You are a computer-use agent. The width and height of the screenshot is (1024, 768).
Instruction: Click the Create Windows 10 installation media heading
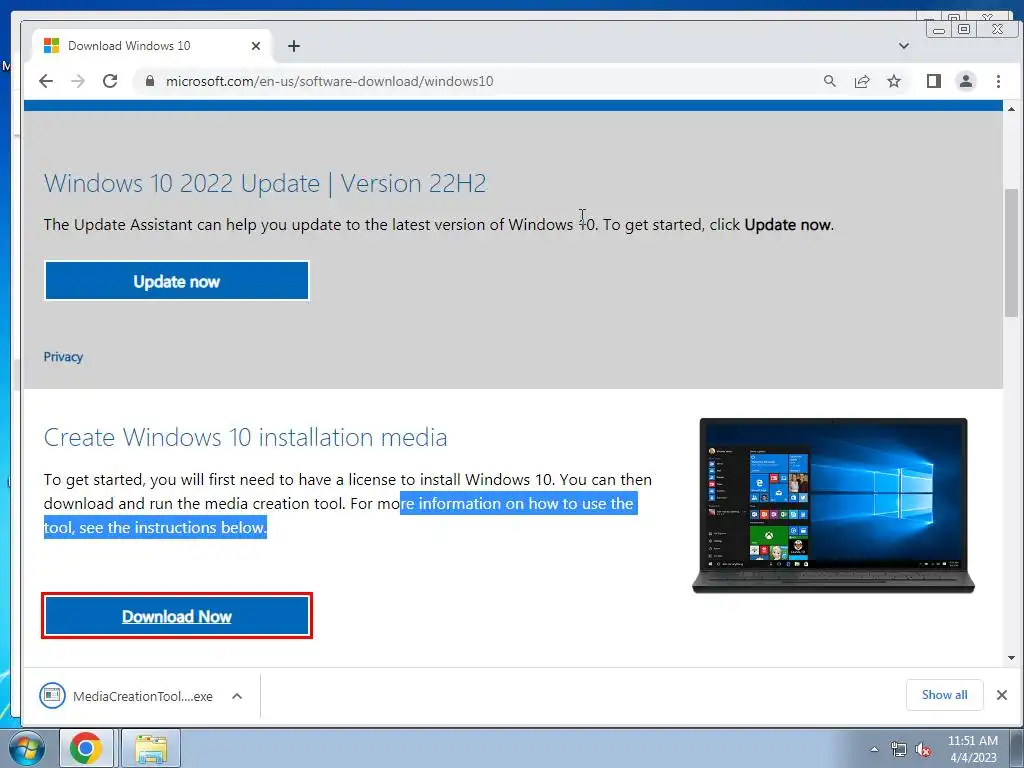[x=246, y=437]
